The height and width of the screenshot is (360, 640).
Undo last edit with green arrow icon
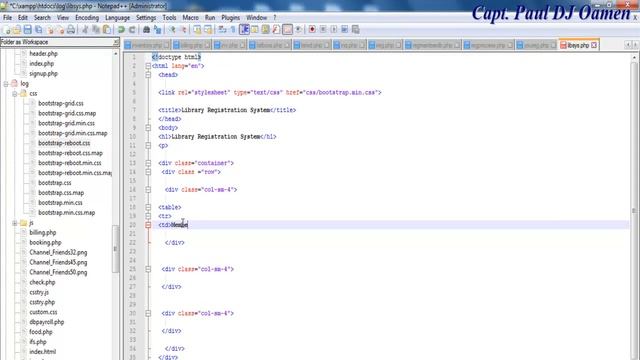(121, 29)
